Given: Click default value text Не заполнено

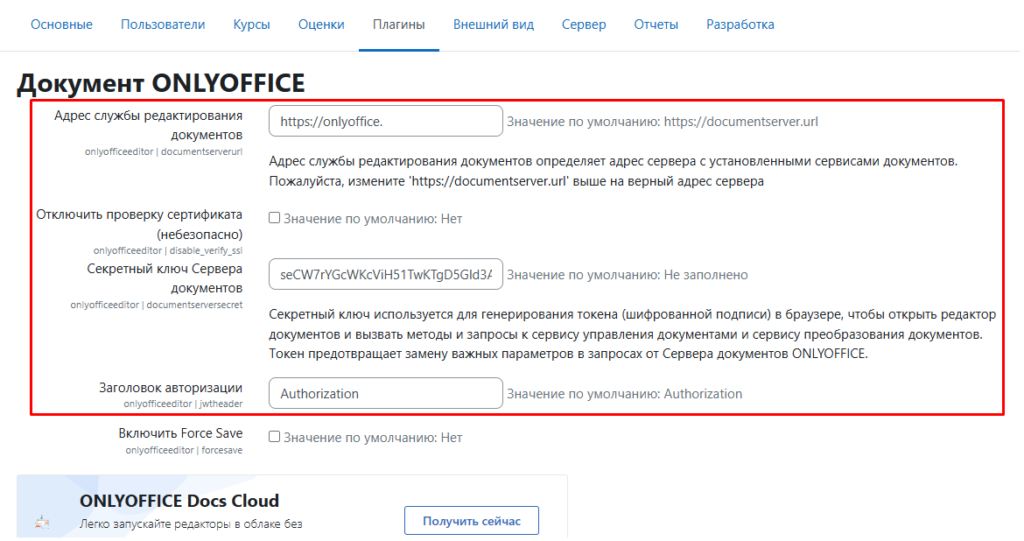Looking at the screenshot, I should coord(706,275).
